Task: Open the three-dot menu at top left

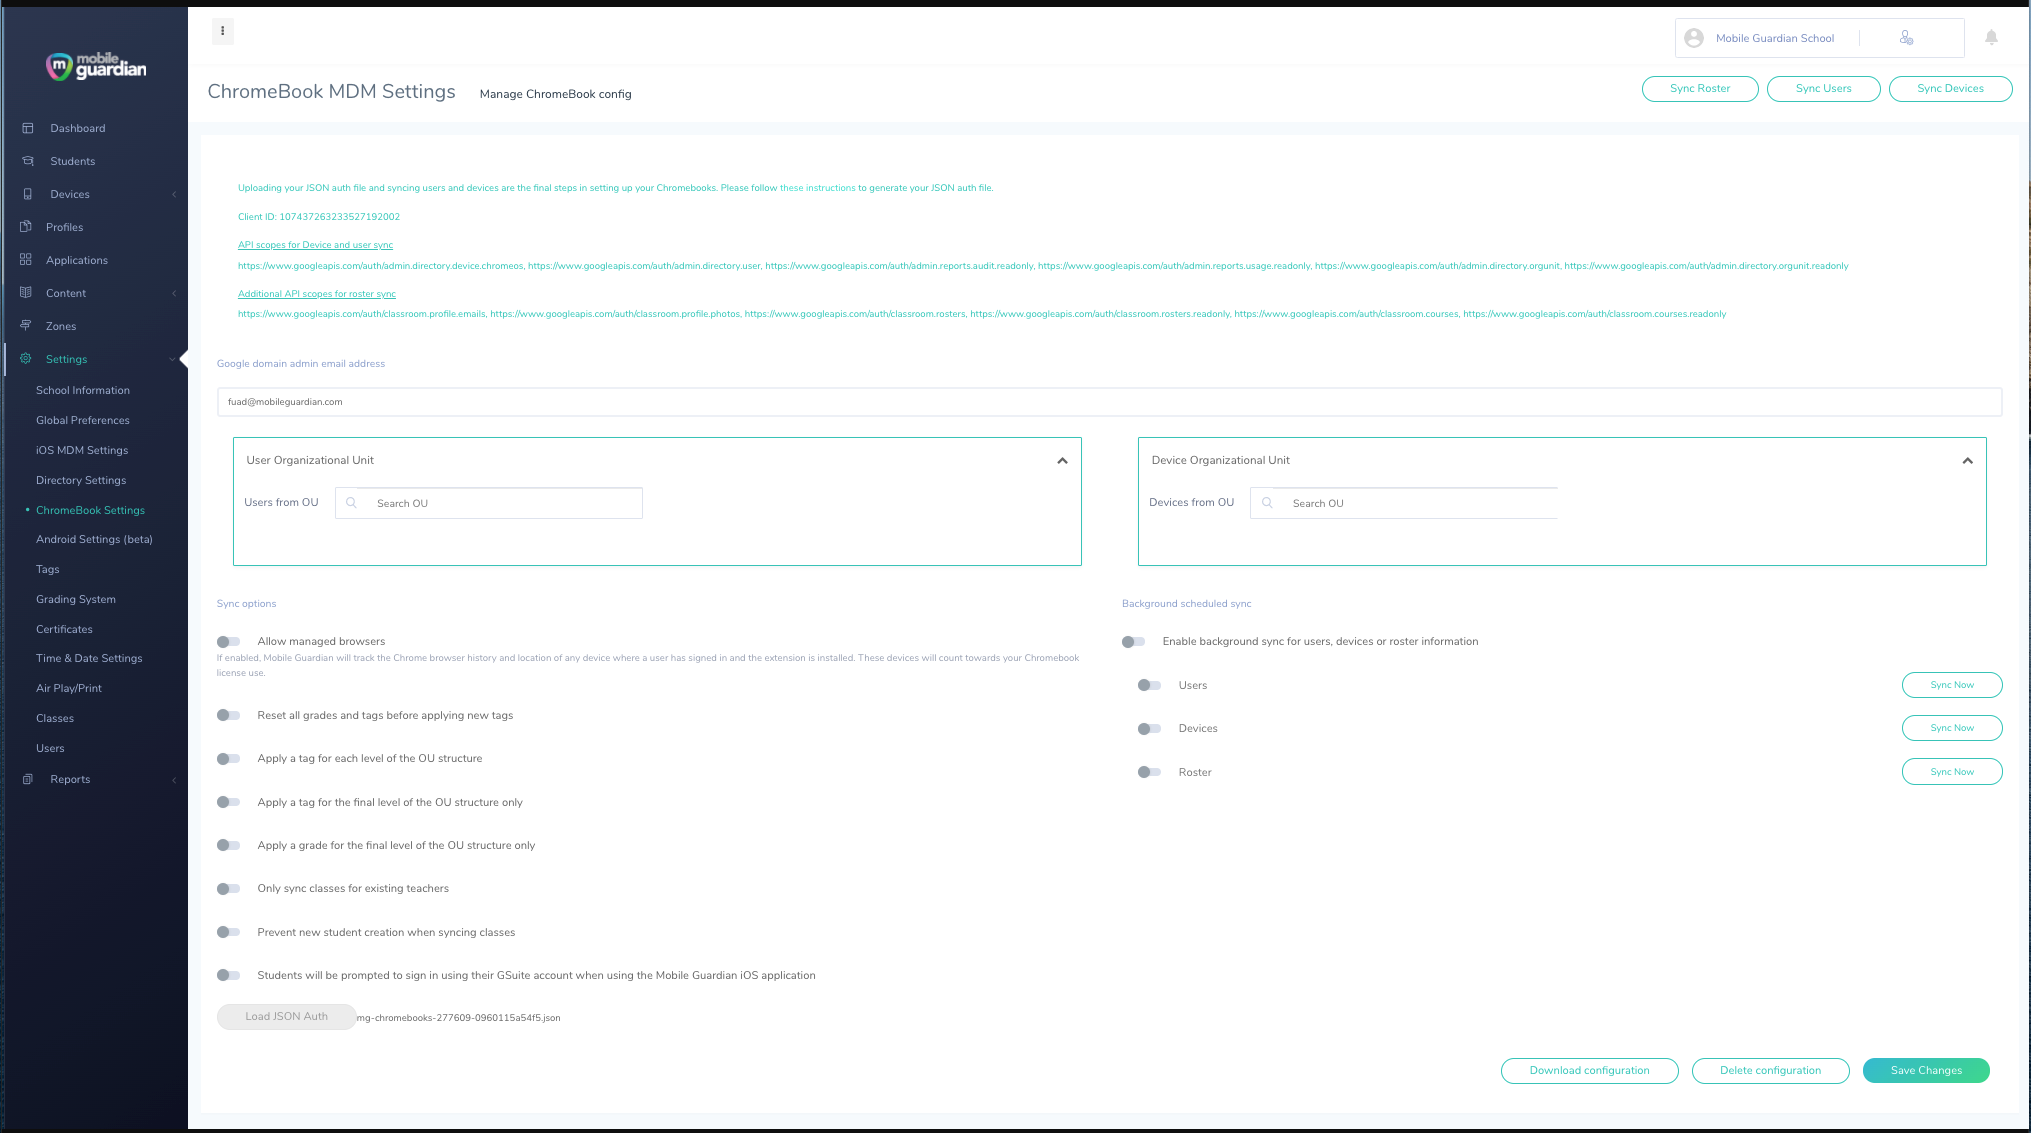Action: click(222, 31)
